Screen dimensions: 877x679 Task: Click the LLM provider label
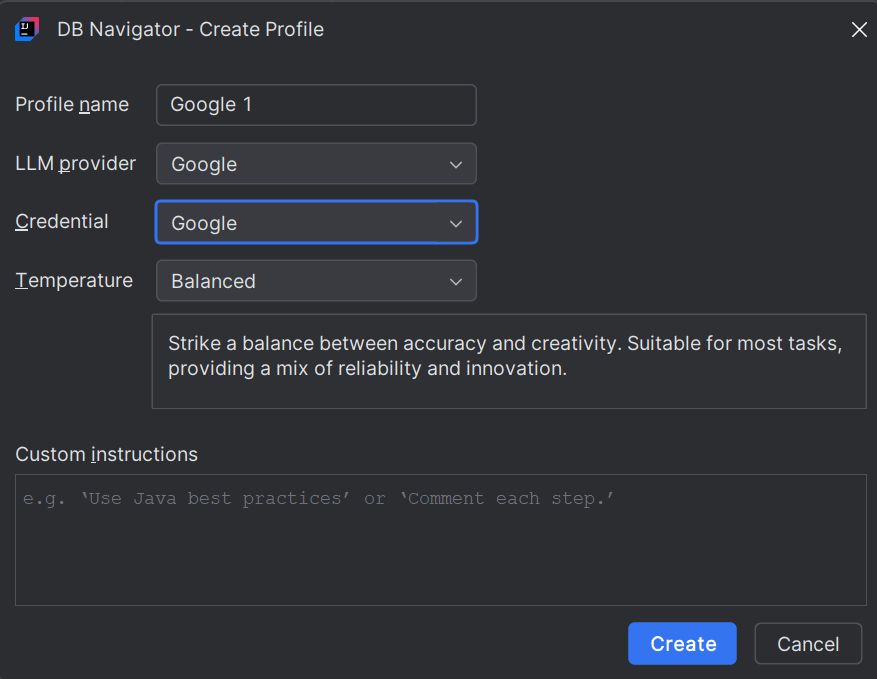pos(76,163)
